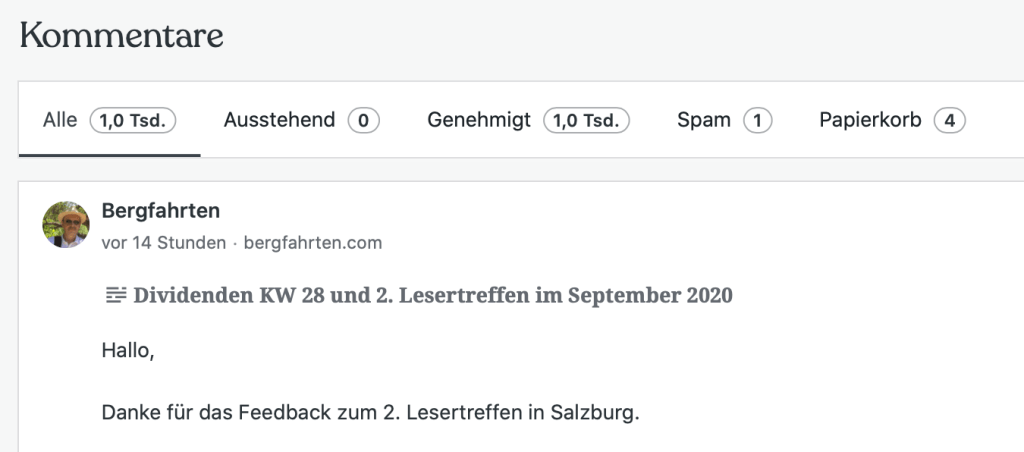Show Genehmigt comments
Viewport: 1024px width, 452px height.
tap(479, 121)
